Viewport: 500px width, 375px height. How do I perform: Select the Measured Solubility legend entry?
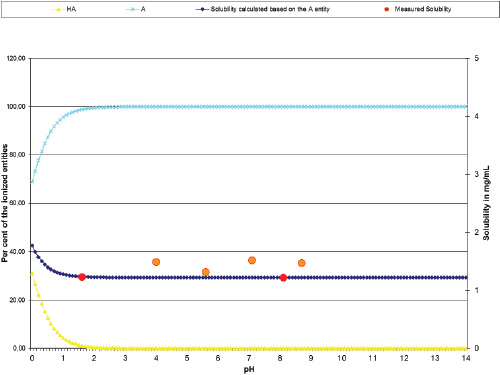click(x=418, y=9)
